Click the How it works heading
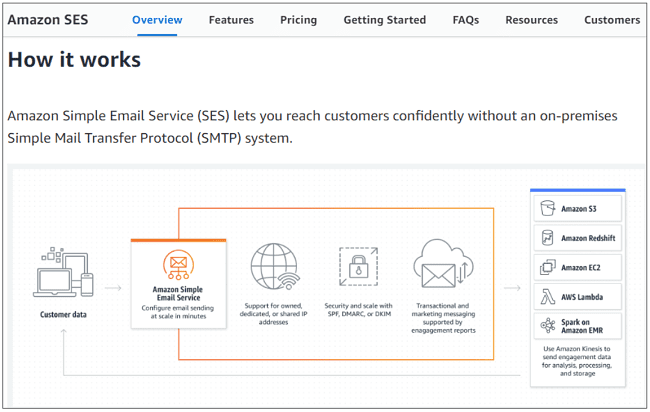650x412 pixels. pos(74,60)
